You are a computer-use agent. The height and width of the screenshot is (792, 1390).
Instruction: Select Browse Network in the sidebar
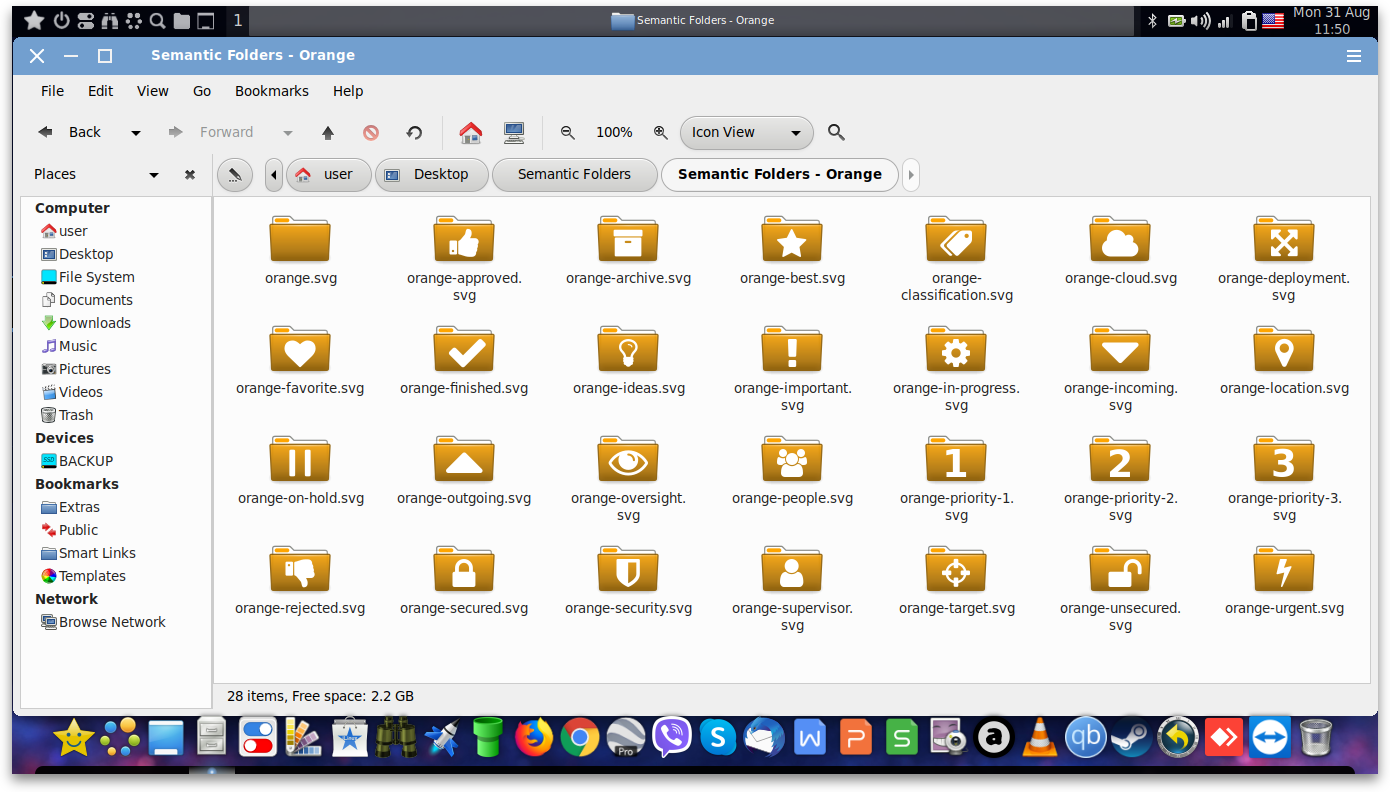[112, 622]
